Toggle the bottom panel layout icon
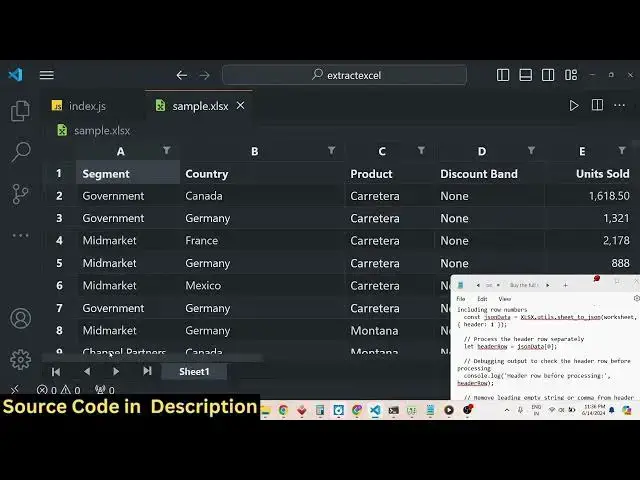 click(x=525, y=75)
